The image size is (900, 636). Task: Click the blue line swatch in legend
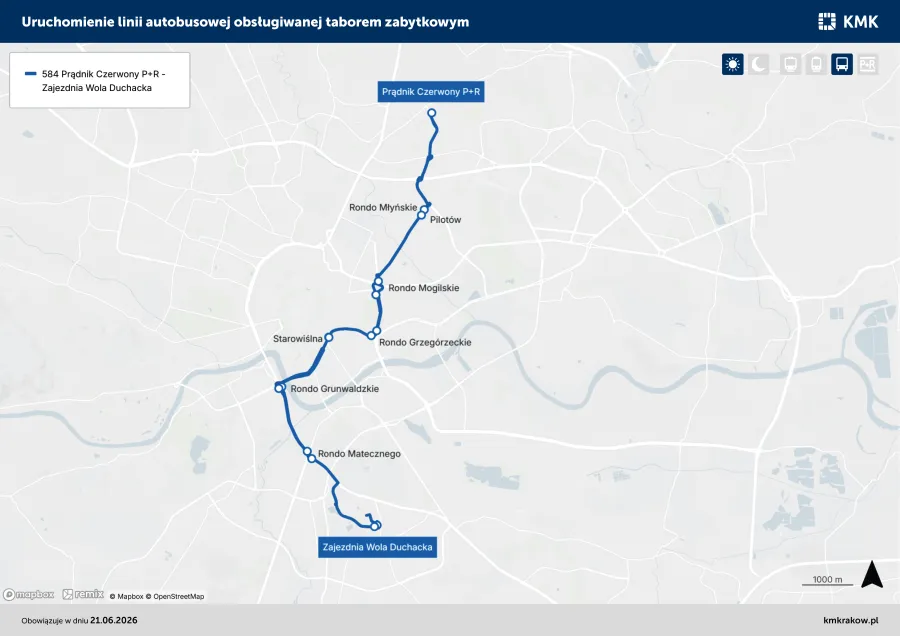coord(30,73)
